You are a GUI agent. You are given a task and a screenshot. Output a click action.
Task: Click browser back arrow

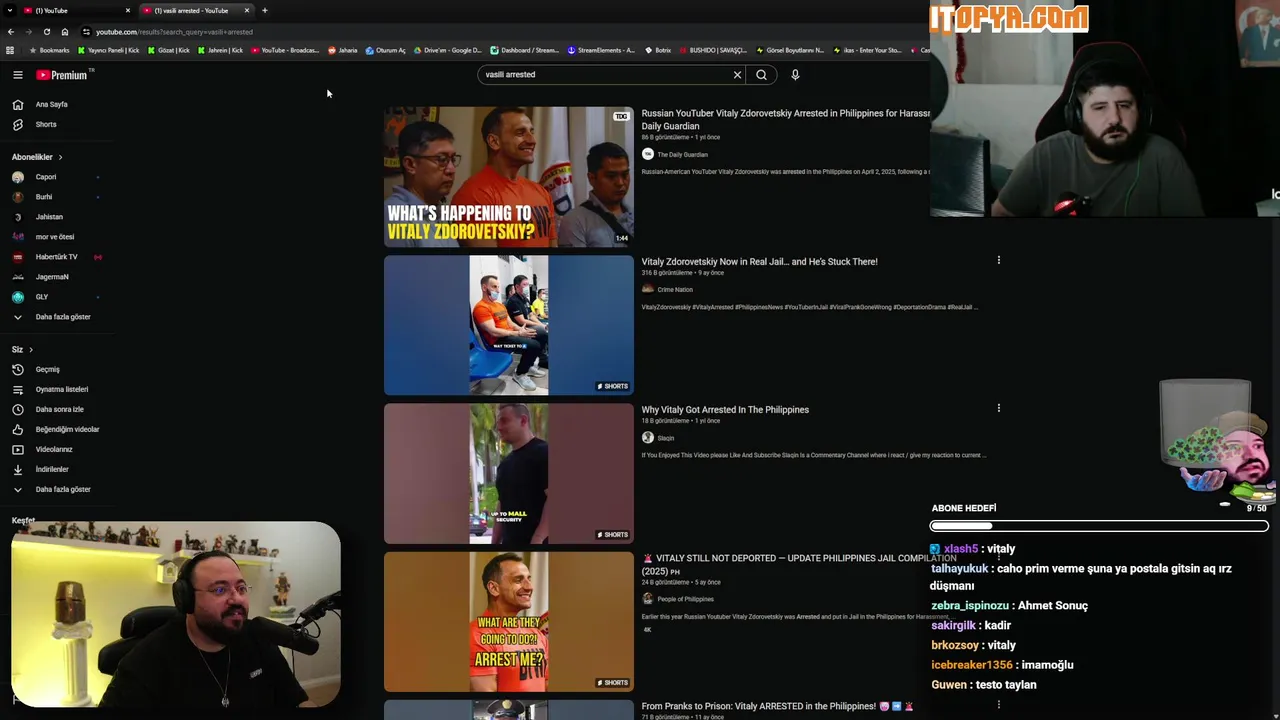coord(11,32)
